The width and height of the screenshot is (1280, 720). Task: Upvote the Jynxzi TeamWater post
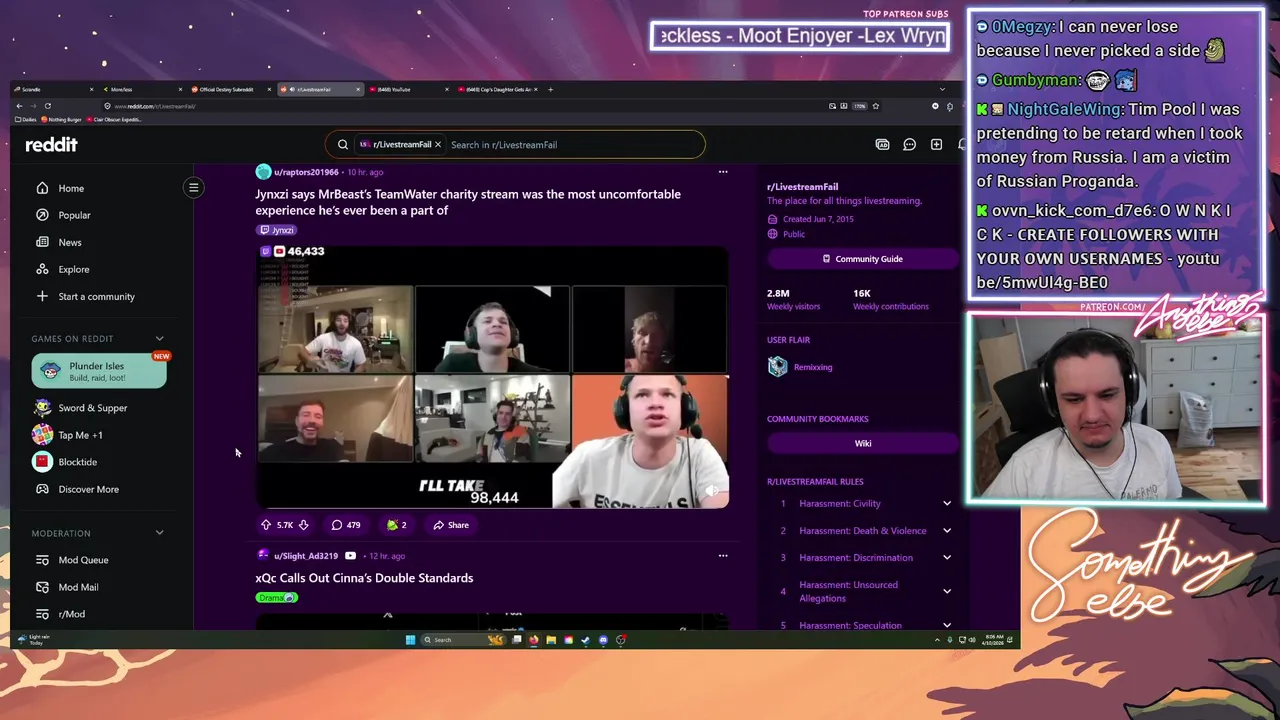point(266,525)
